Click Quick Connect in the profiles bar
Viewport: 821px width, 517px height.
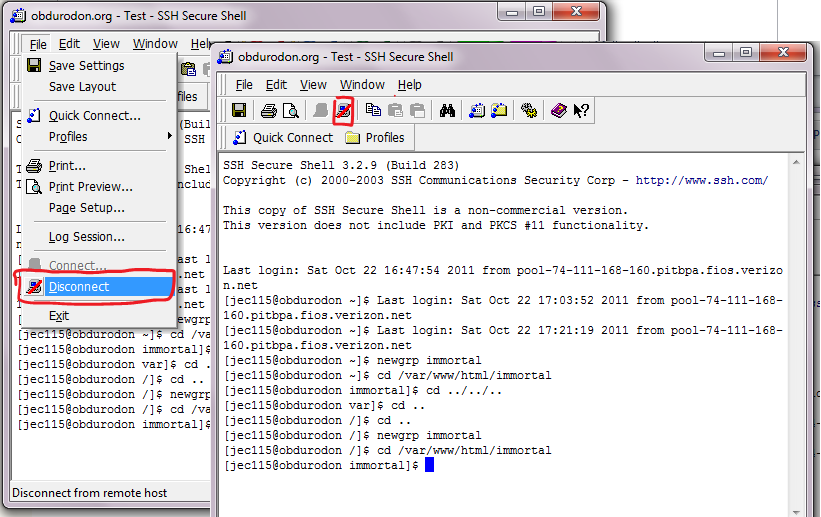coord(283,138)
